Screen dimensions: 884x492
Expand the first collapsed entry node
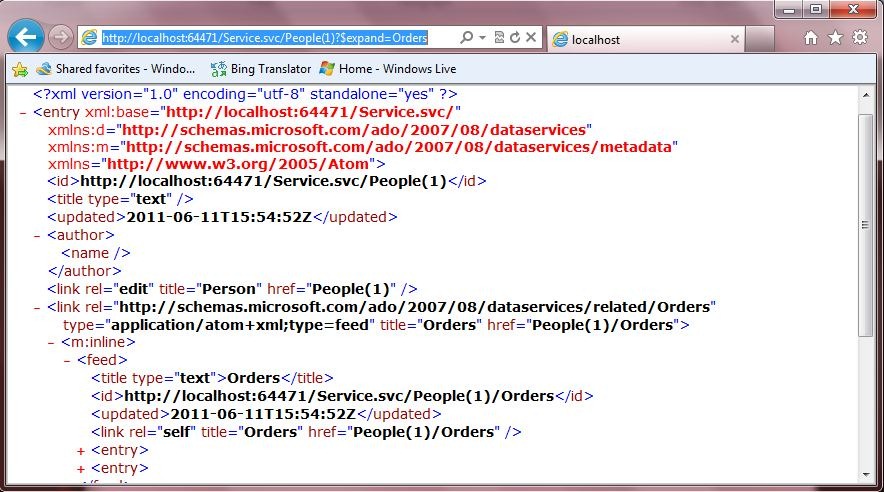(x=80, y=450)
